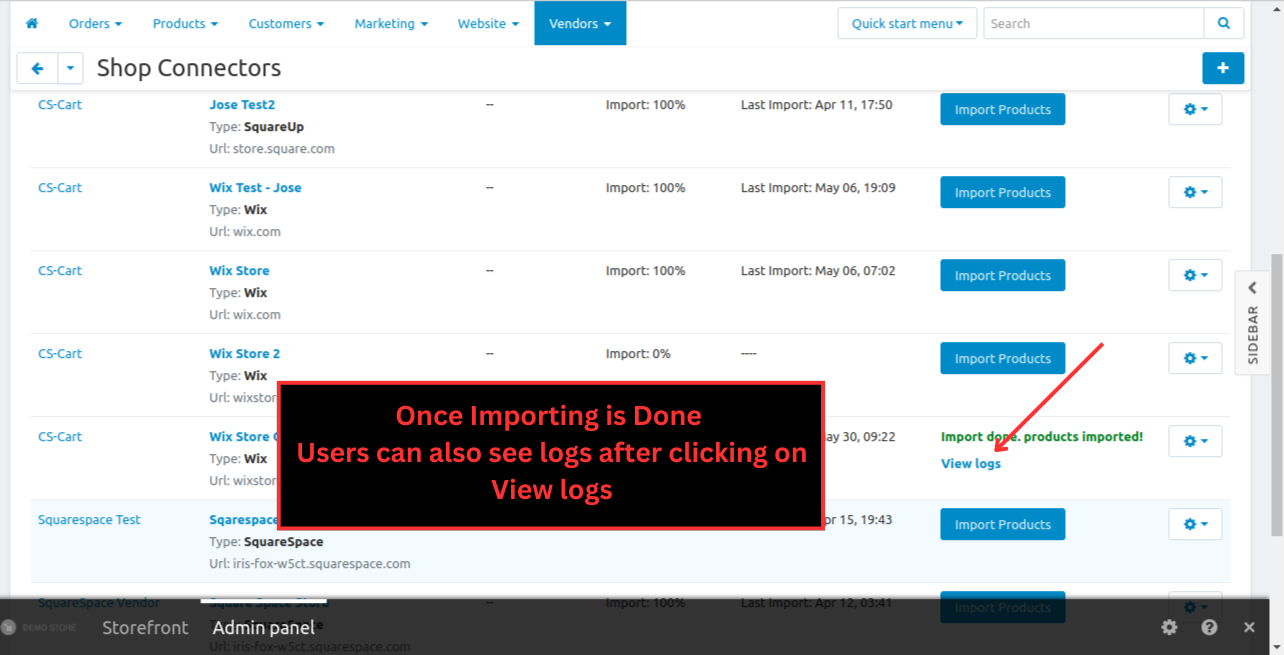Switch to Admin panel in bottom bar
The width and height of the screenshot is (1284, 655).
(x=263, y=627)
